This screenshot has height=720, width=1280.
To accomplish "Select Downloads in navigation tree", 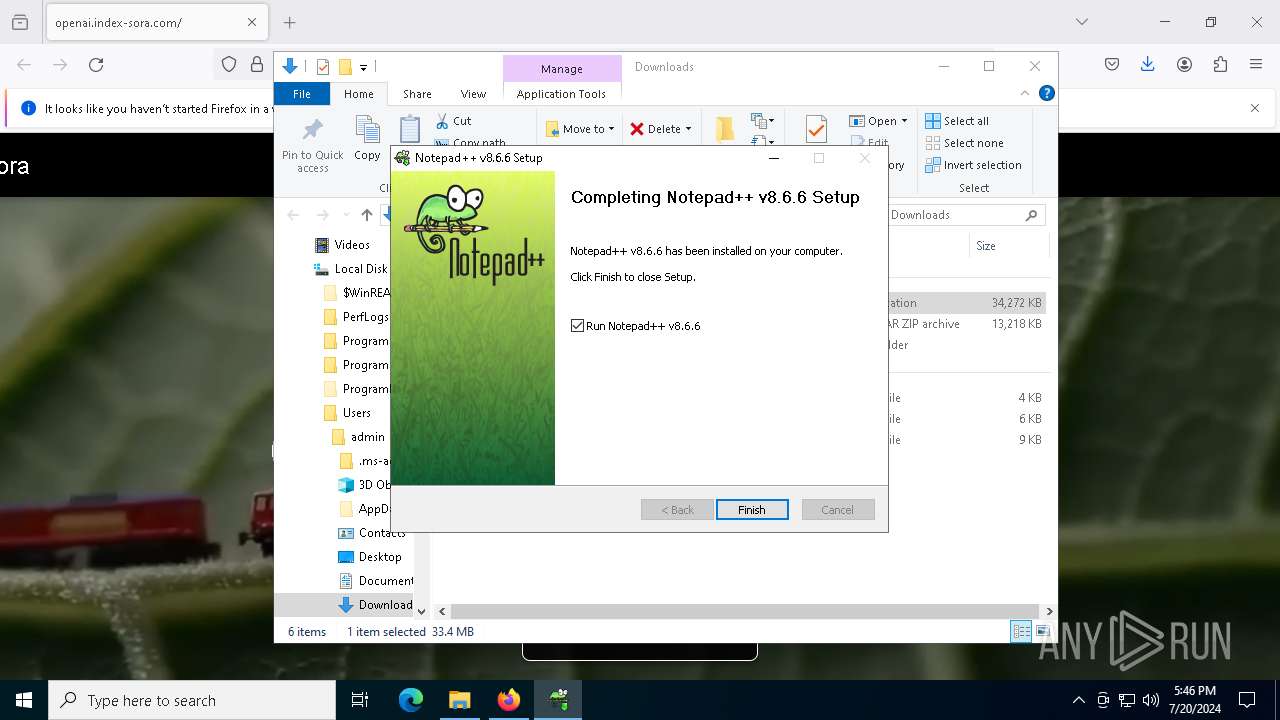I will point(375,605).
